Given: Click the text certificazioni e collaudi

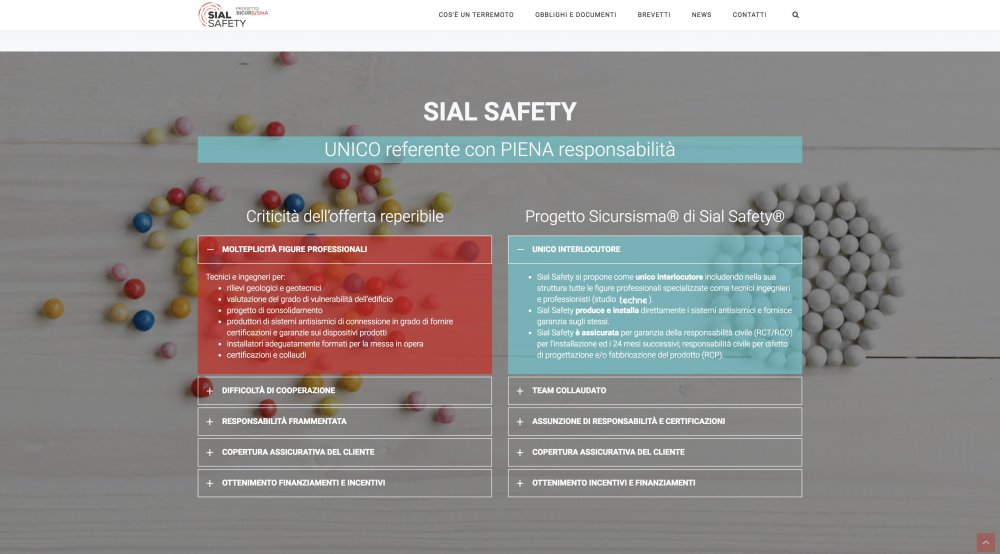Looking at the screenshot, I should pyautogui.click(x=266, y=355).
